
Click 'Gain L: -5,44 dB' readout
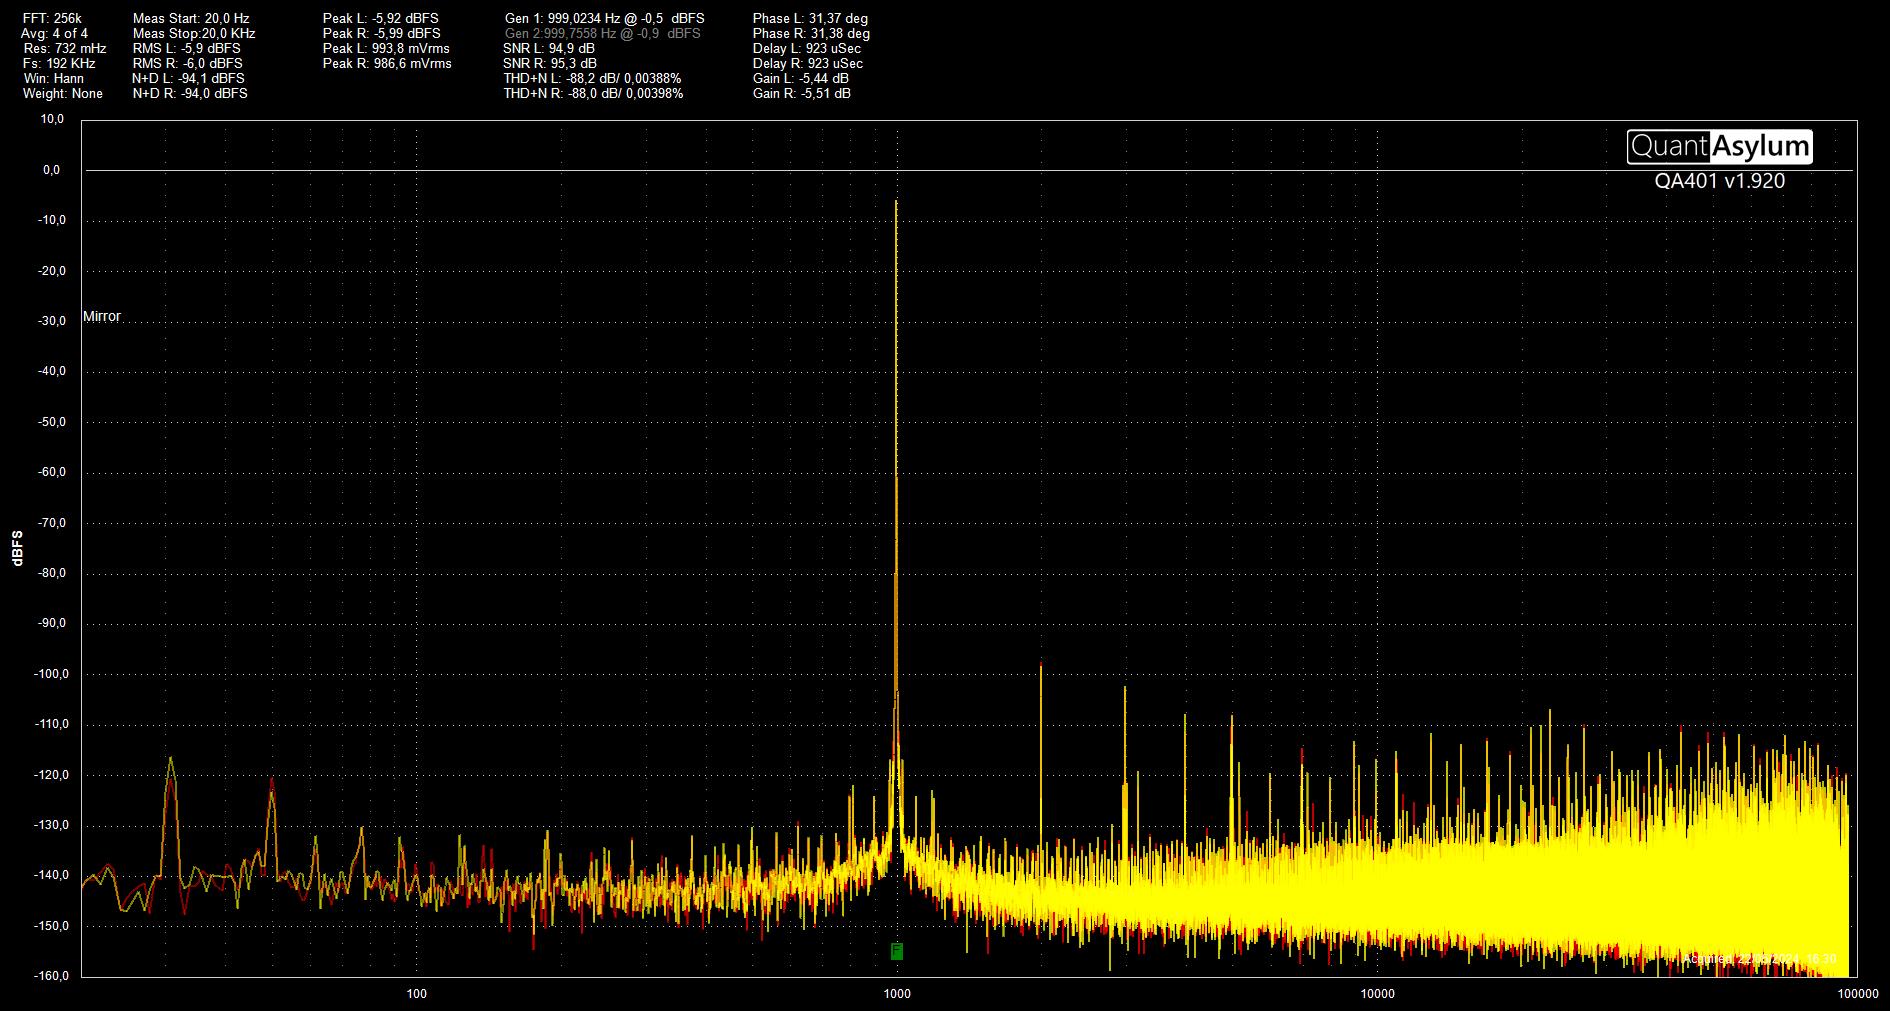pyautogui.click(x=801, y=78)
